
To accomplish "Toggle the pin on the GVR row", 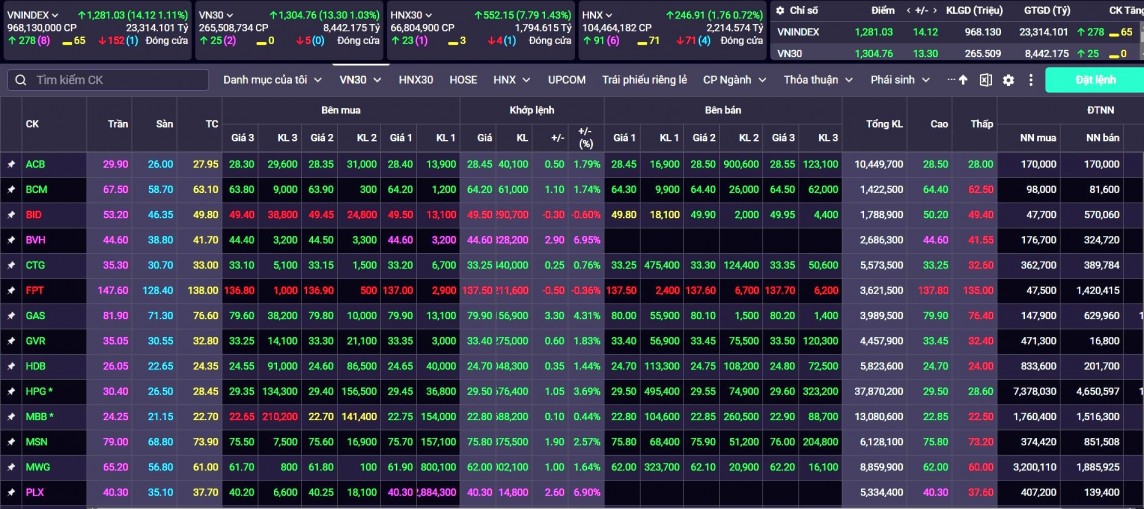I will (11, 341).
